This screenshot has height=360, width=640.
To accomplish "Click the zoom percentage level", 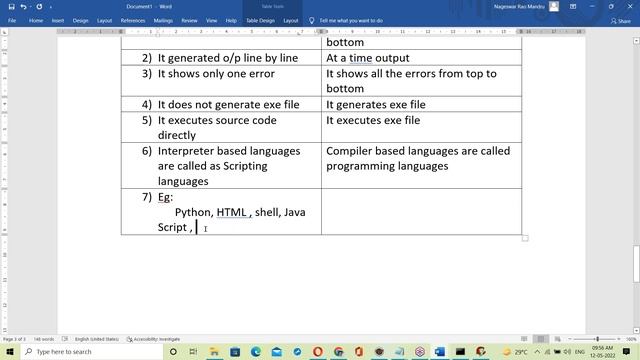I will (631, 339).
